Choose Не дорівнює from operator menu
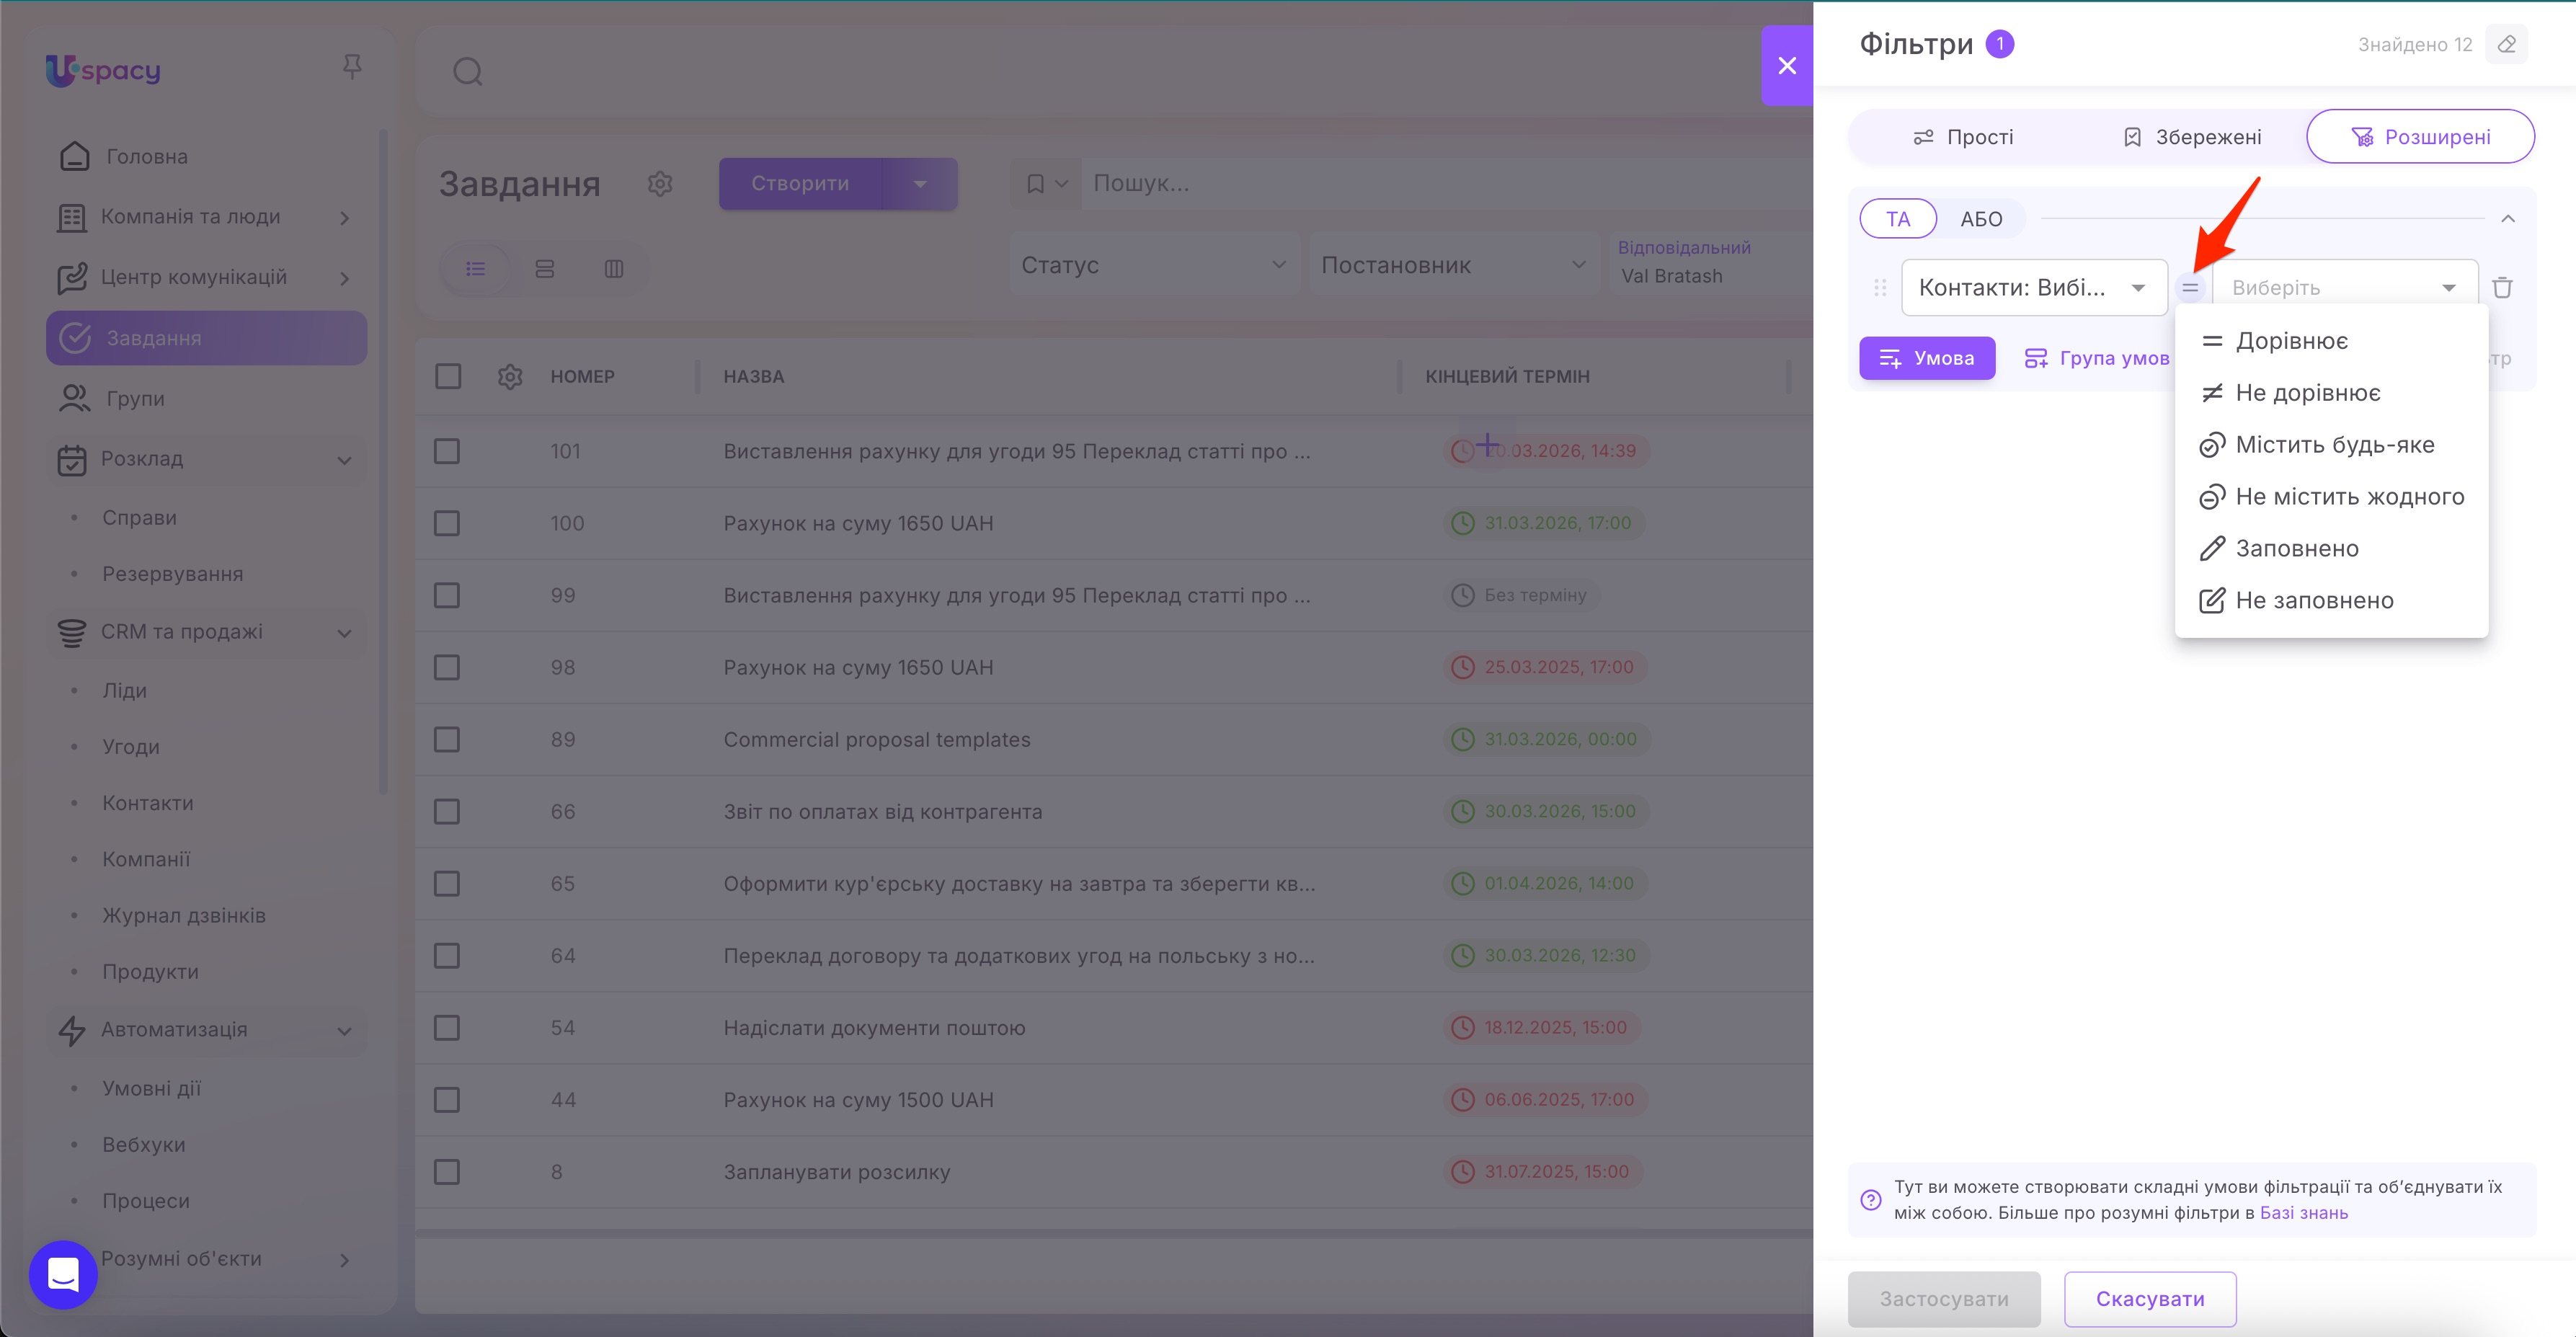Image resolution: width=2576 pixels, height=1337 pixels. (x=2307, y=393)
